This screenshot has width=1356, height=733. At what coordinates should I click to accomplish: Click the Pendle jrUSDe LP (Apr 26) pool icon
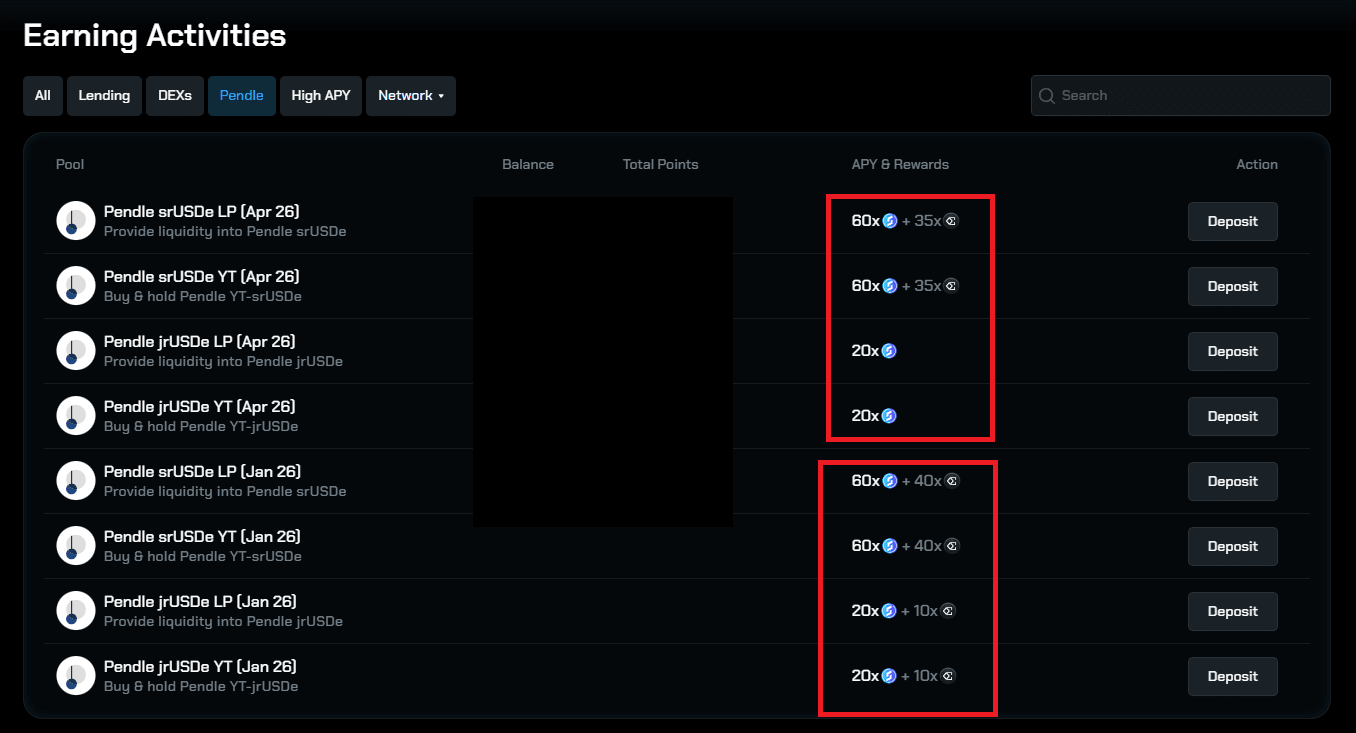tap(75, 351)
